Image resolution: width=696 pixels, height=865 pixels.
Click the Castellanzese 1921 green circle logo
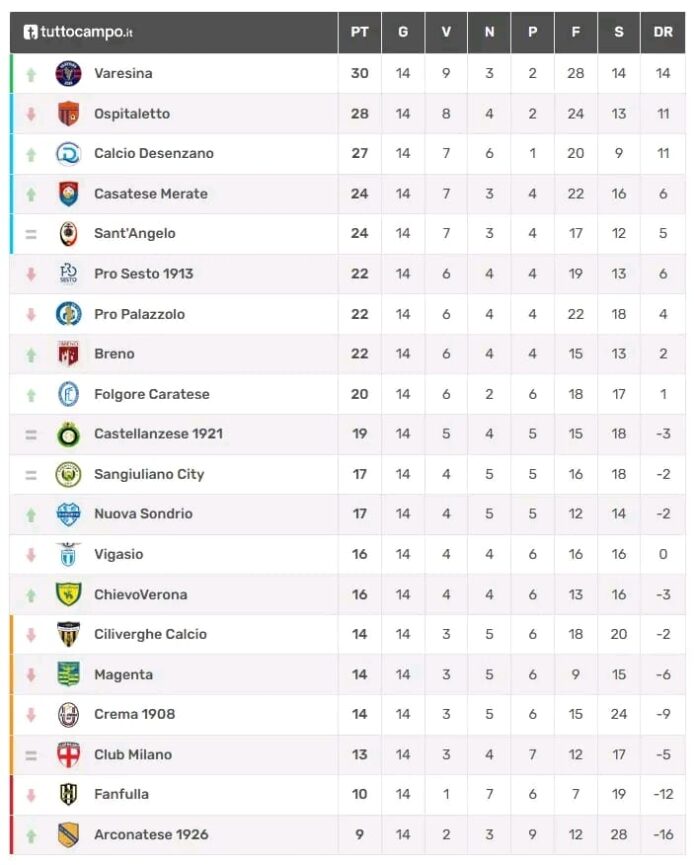pyautogui.click(x=68, y=434)
